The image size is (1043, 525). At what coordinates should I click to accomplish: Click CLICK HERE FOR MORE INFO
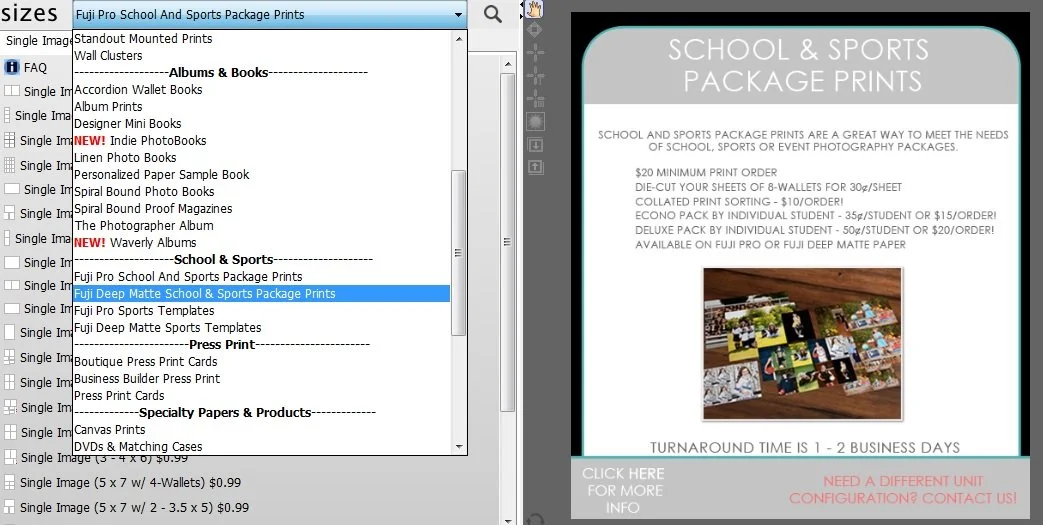click(623, 490)
